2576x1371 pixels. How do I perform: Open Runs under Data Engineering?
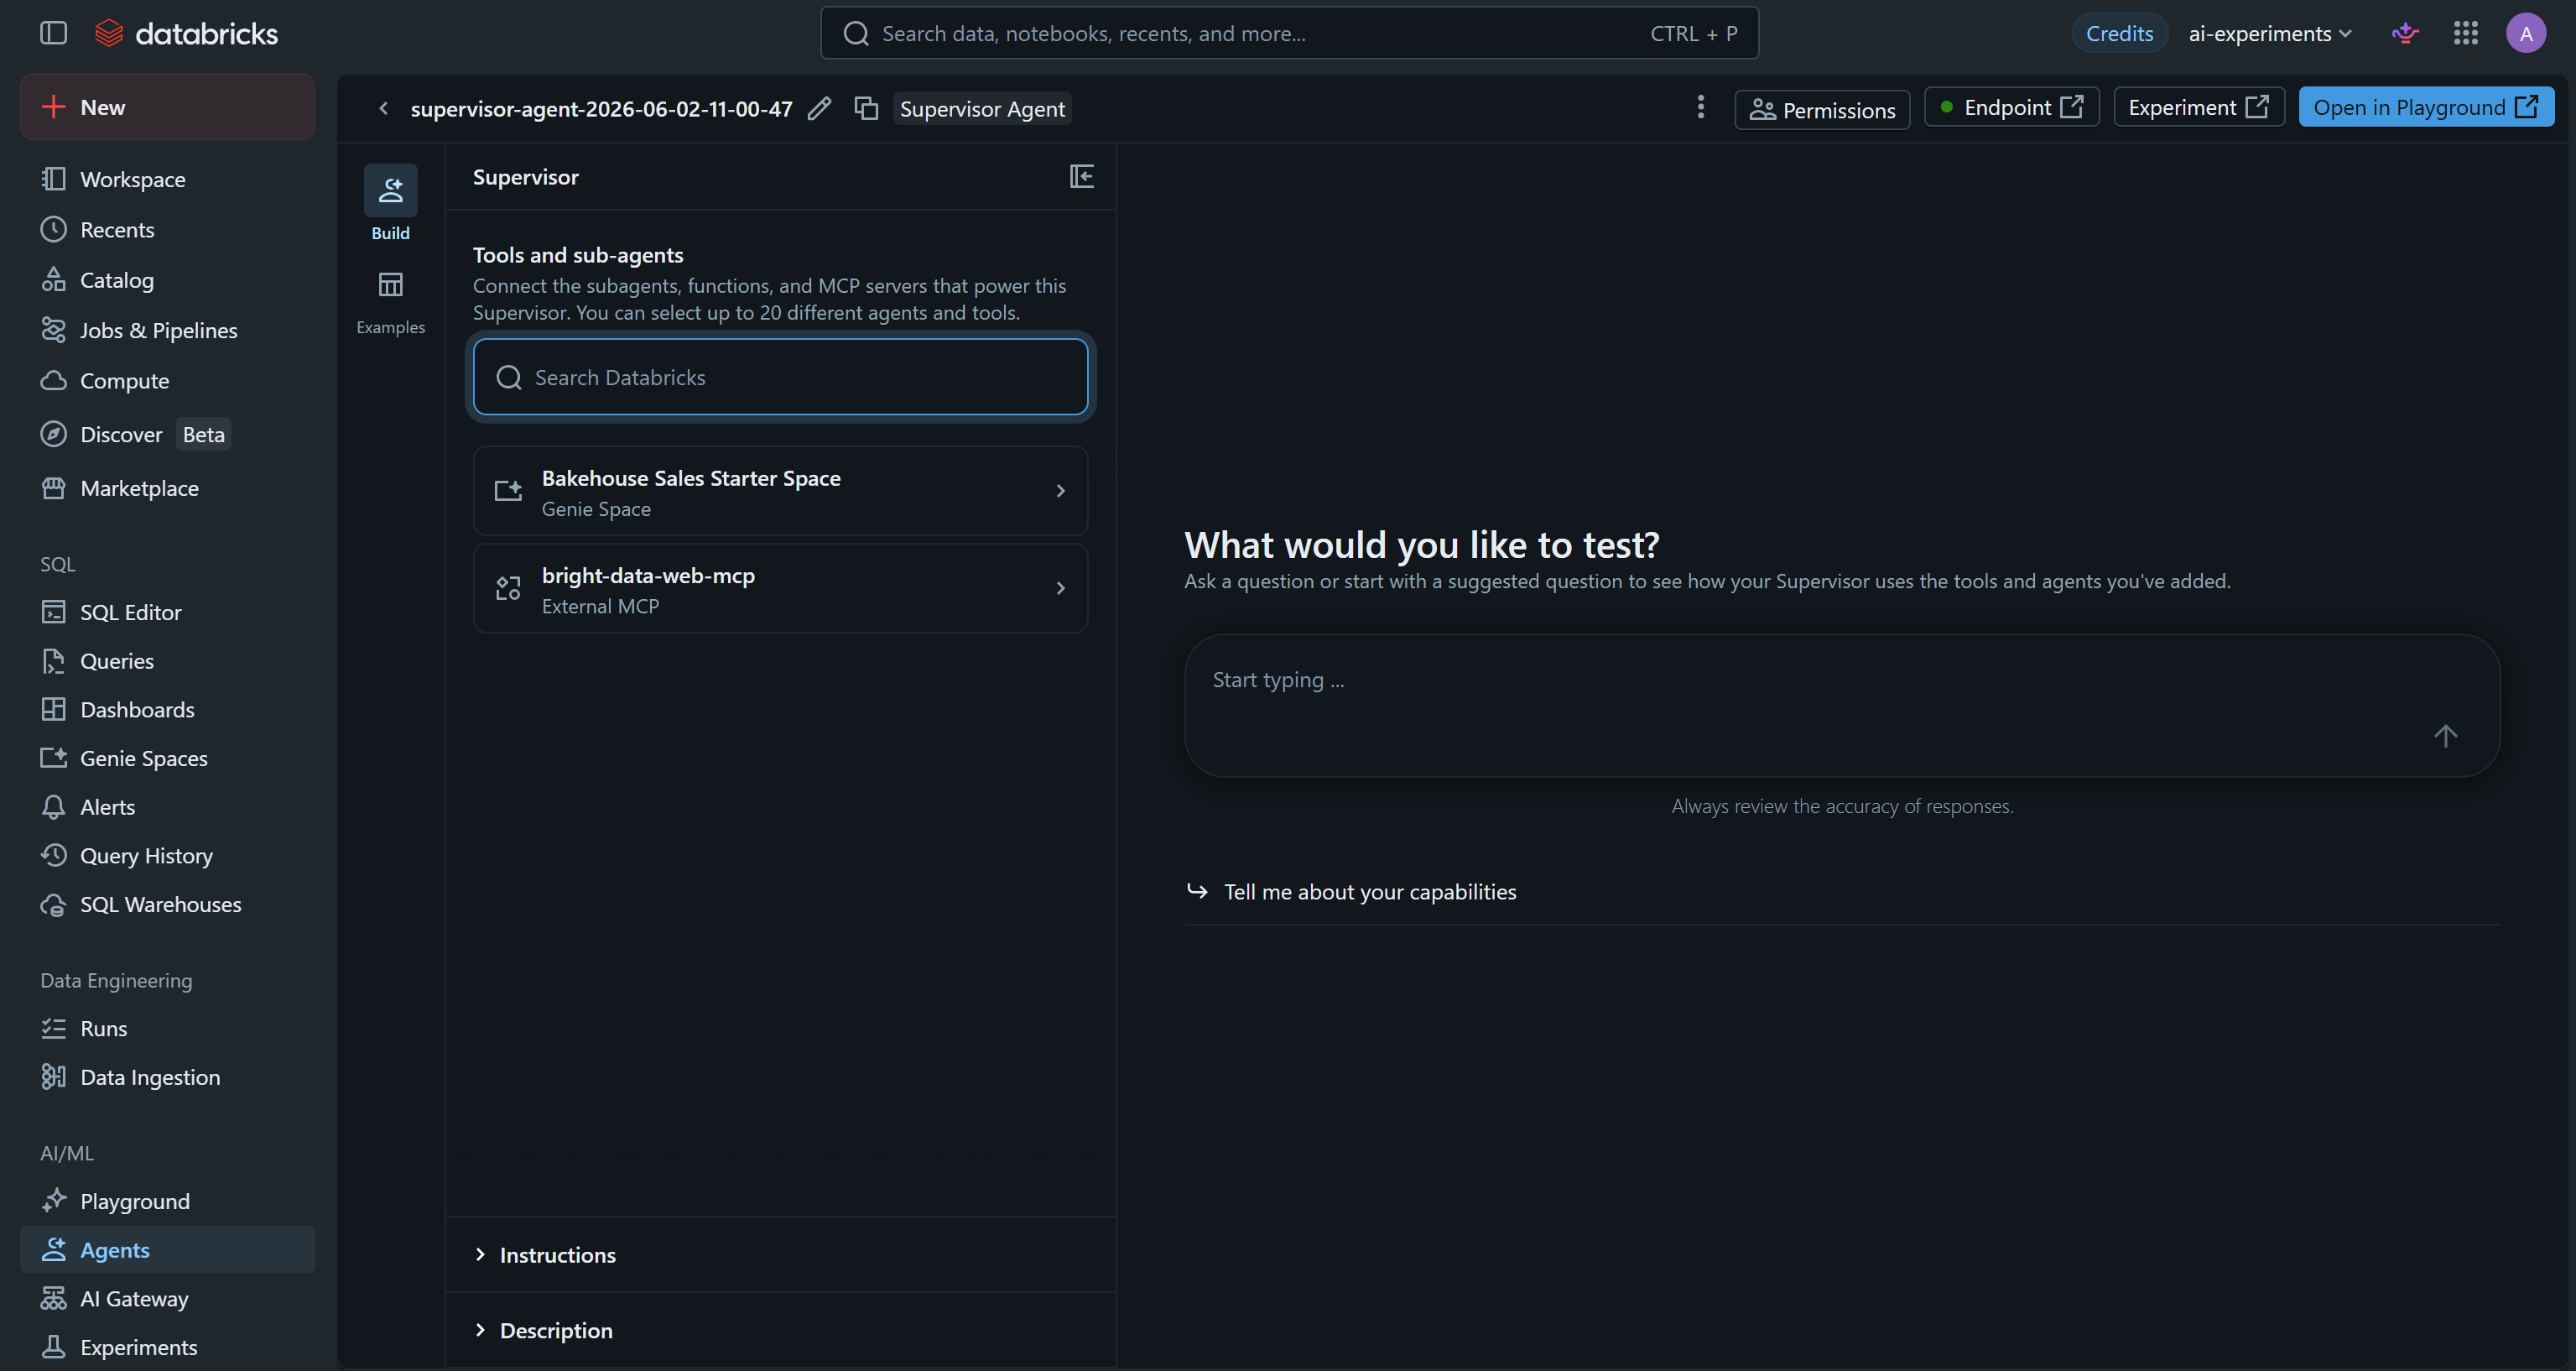[x=167, y=1028]
